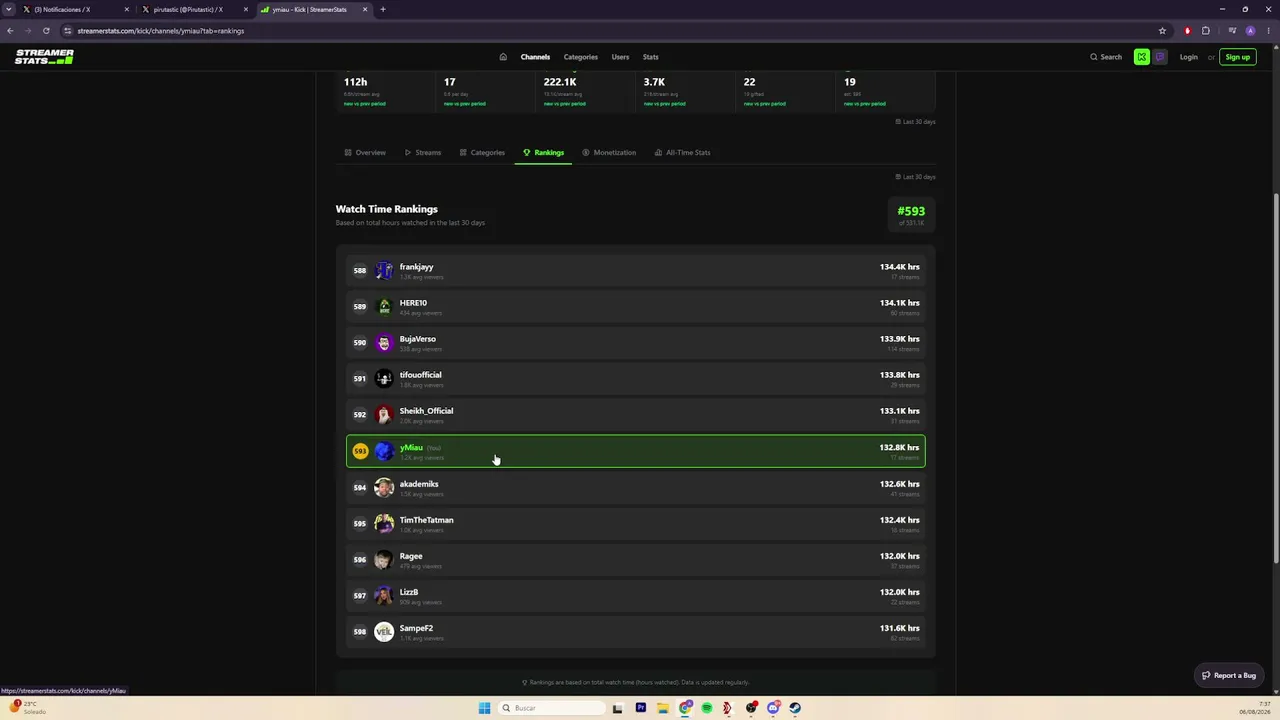Image resolution: width=1280 pixels, height=720 pixels.
Task: Open Sheikh_Official's avatar
Action: [x=384, y=414]
